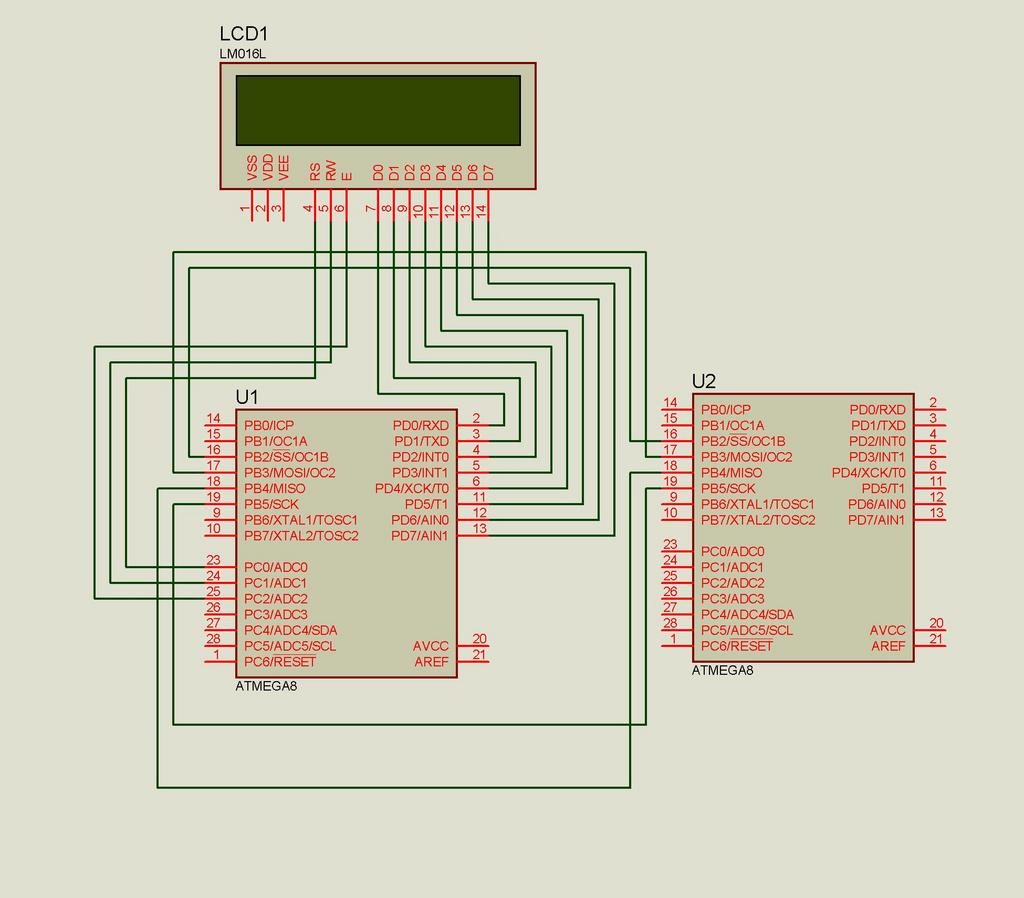Select PB0/ICP pin label on U2
Image resolution: width=1024 pixels, height=898 pixels.
pos(726,409)
